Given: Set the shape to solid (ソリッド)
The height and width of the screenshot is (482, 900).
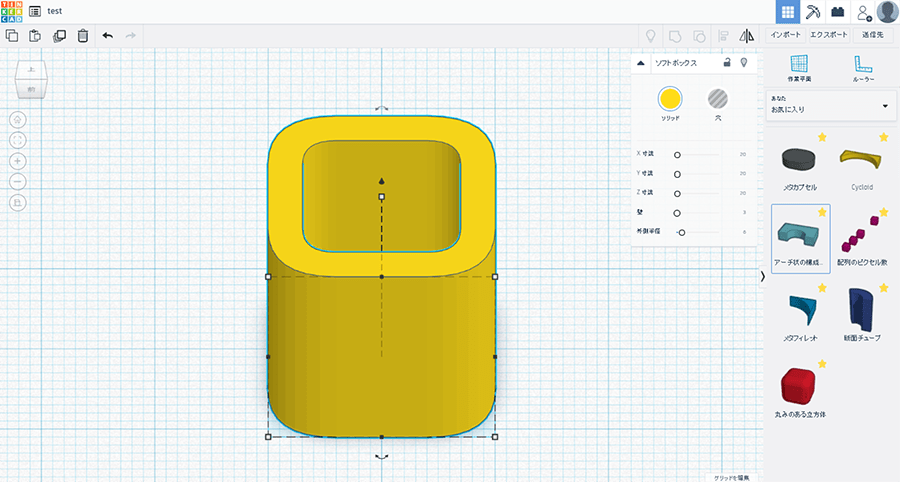Looking at the screenshot, I should click(x=669, y=98).
